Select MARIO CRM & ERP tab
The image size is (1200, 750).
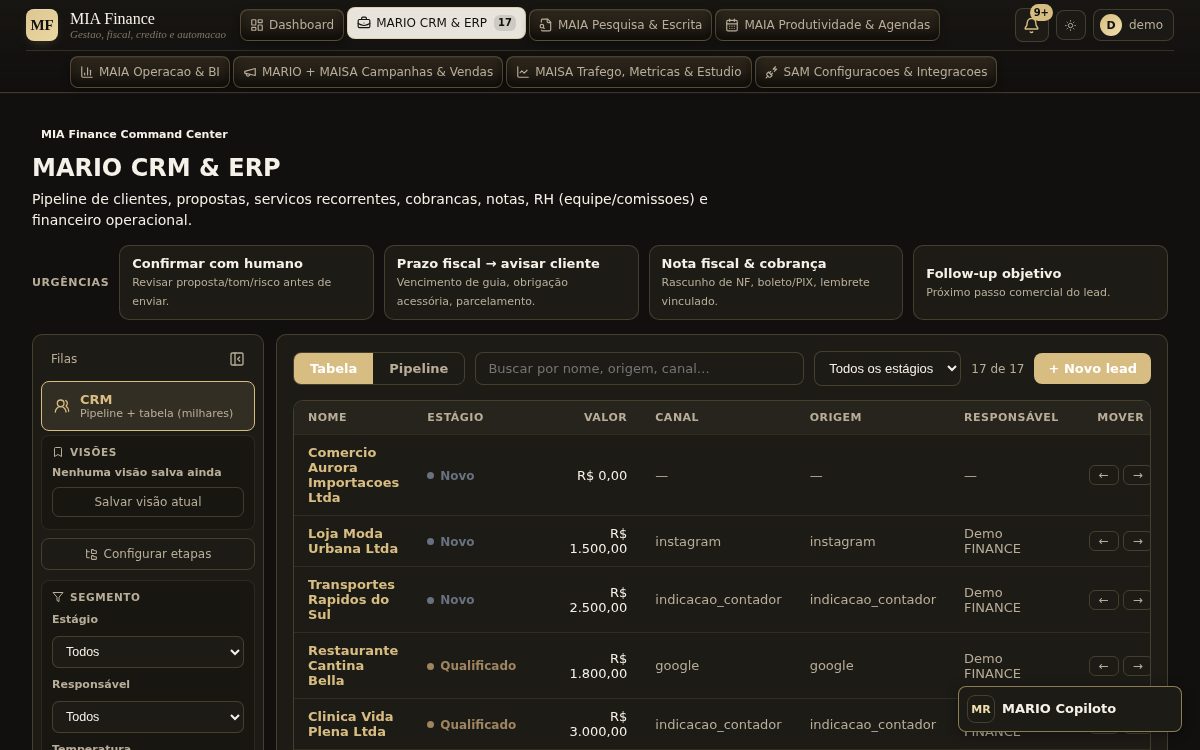[436, 23]
